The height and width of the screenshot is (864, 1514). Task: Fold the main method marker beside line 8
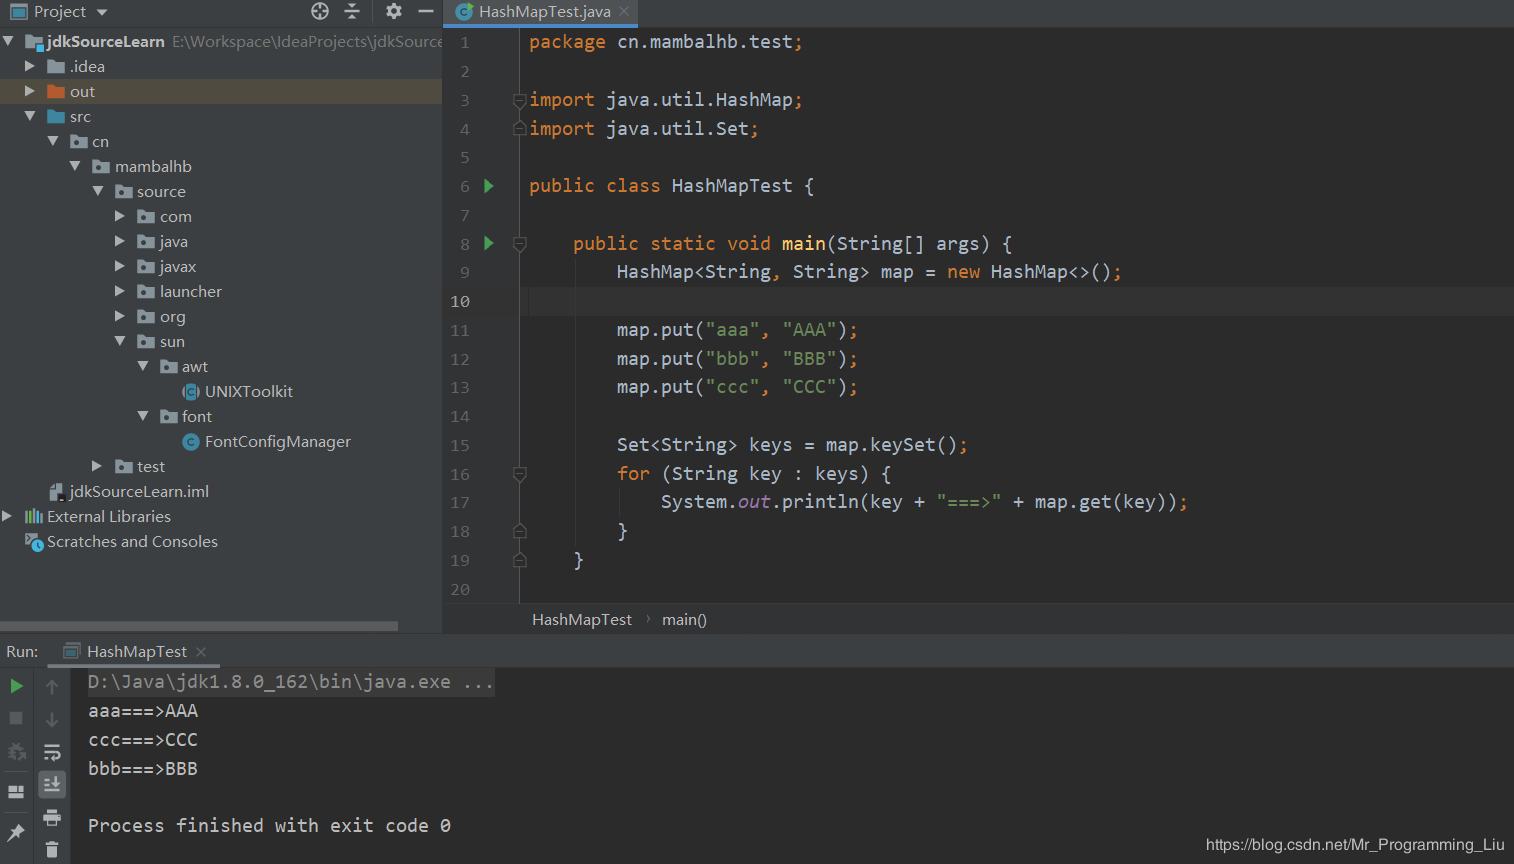520,244
